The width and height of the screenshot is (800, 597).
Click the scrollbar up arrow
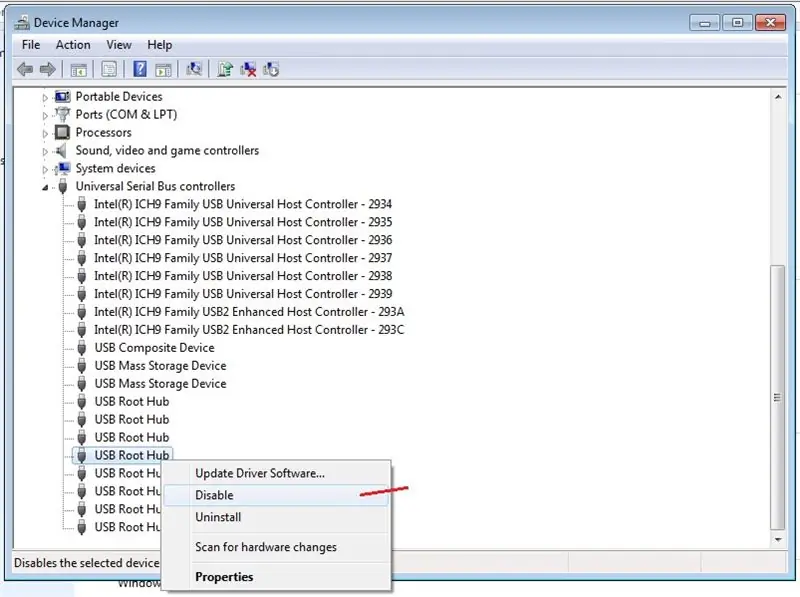778,97
